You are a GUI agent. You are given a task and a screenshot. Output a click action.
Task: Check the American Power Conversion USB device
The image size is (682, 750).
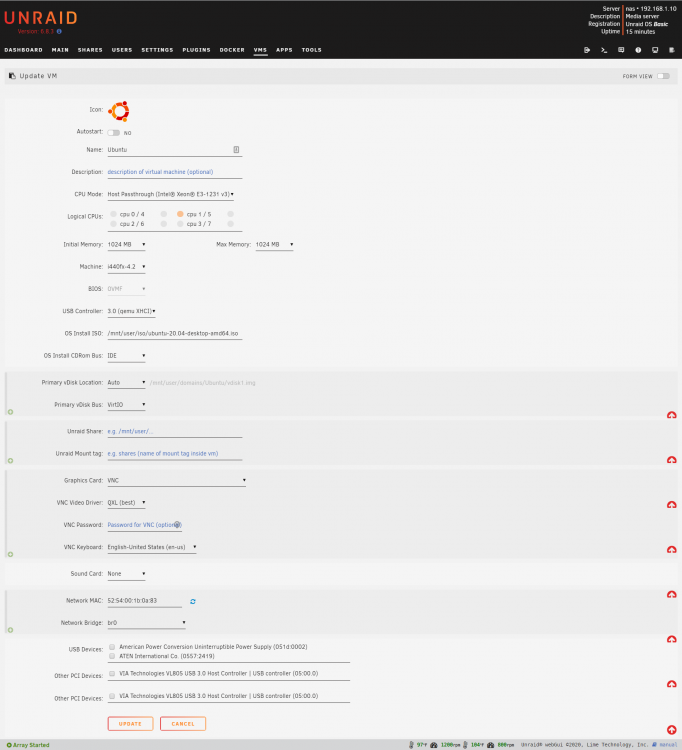pyautogui.click(x=112, y=647)
